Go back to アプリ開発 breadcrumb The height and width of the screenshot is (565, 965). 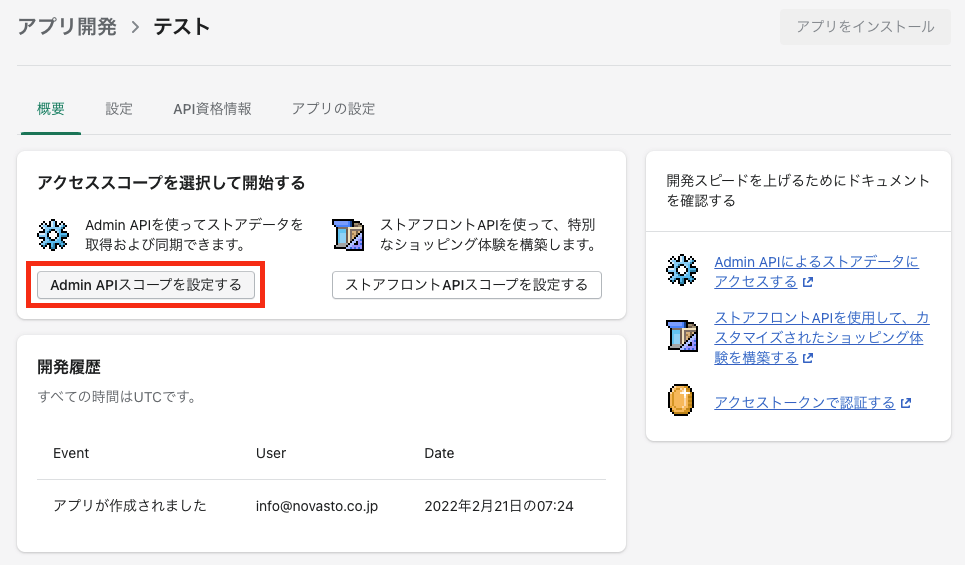tap(67, 27)
